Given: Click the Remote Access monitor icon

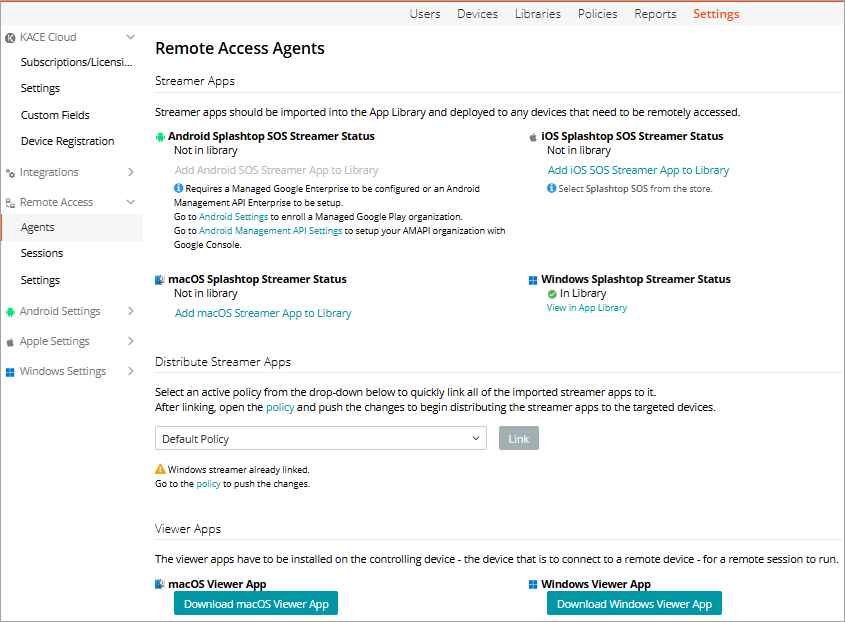Looking at the screenshot, I should 10,203.
